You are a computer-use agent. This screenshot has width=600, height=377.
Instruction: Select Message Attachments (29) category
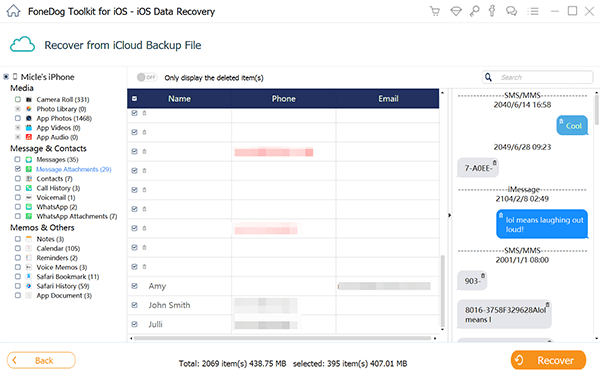click(x=74, y=169)
